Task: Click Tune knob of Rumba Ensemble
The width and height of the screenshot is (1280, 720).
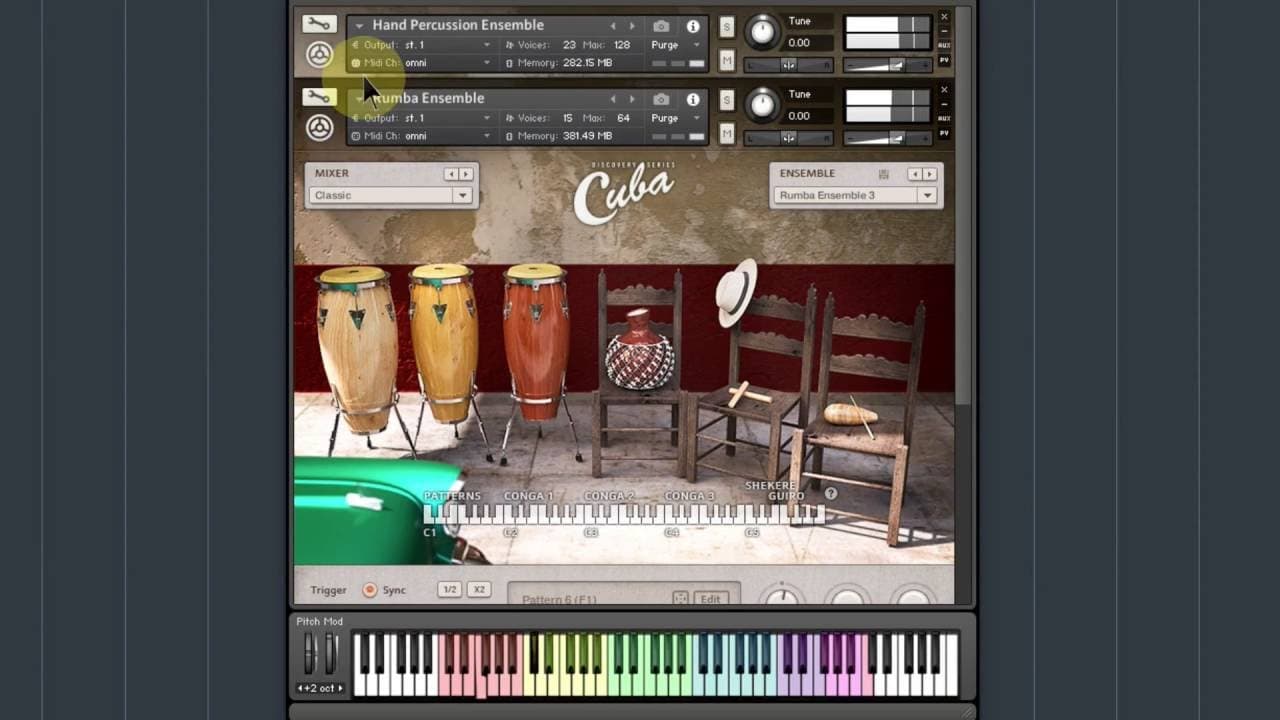Action: [762, 104]
